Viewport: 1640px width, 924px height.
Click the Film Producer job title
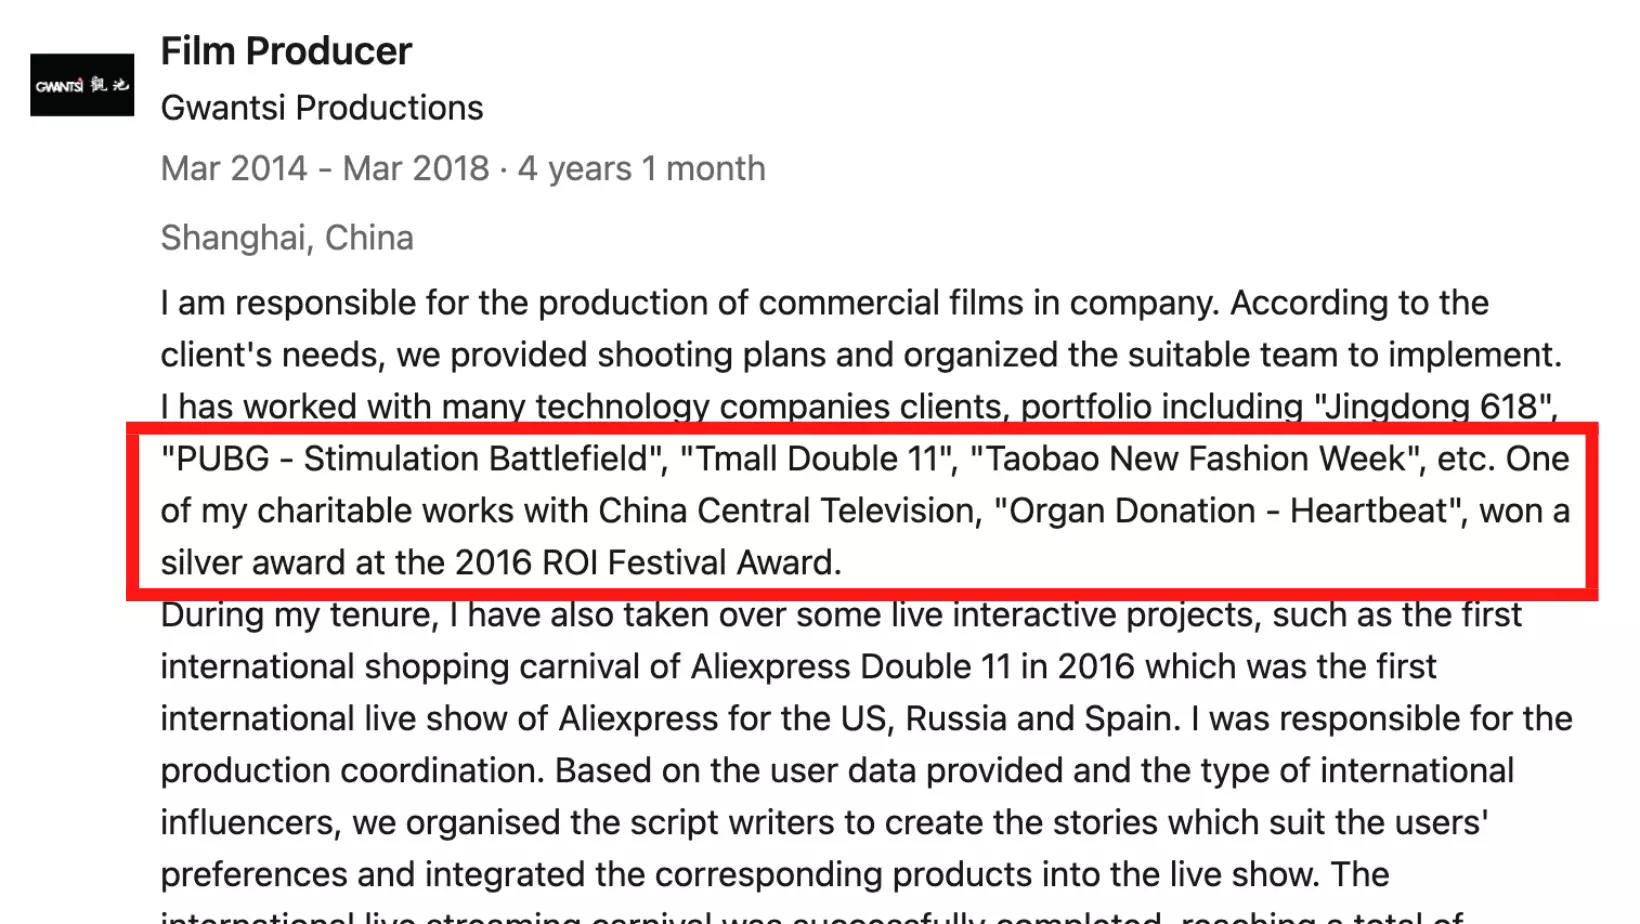click(x=286, y=51)
